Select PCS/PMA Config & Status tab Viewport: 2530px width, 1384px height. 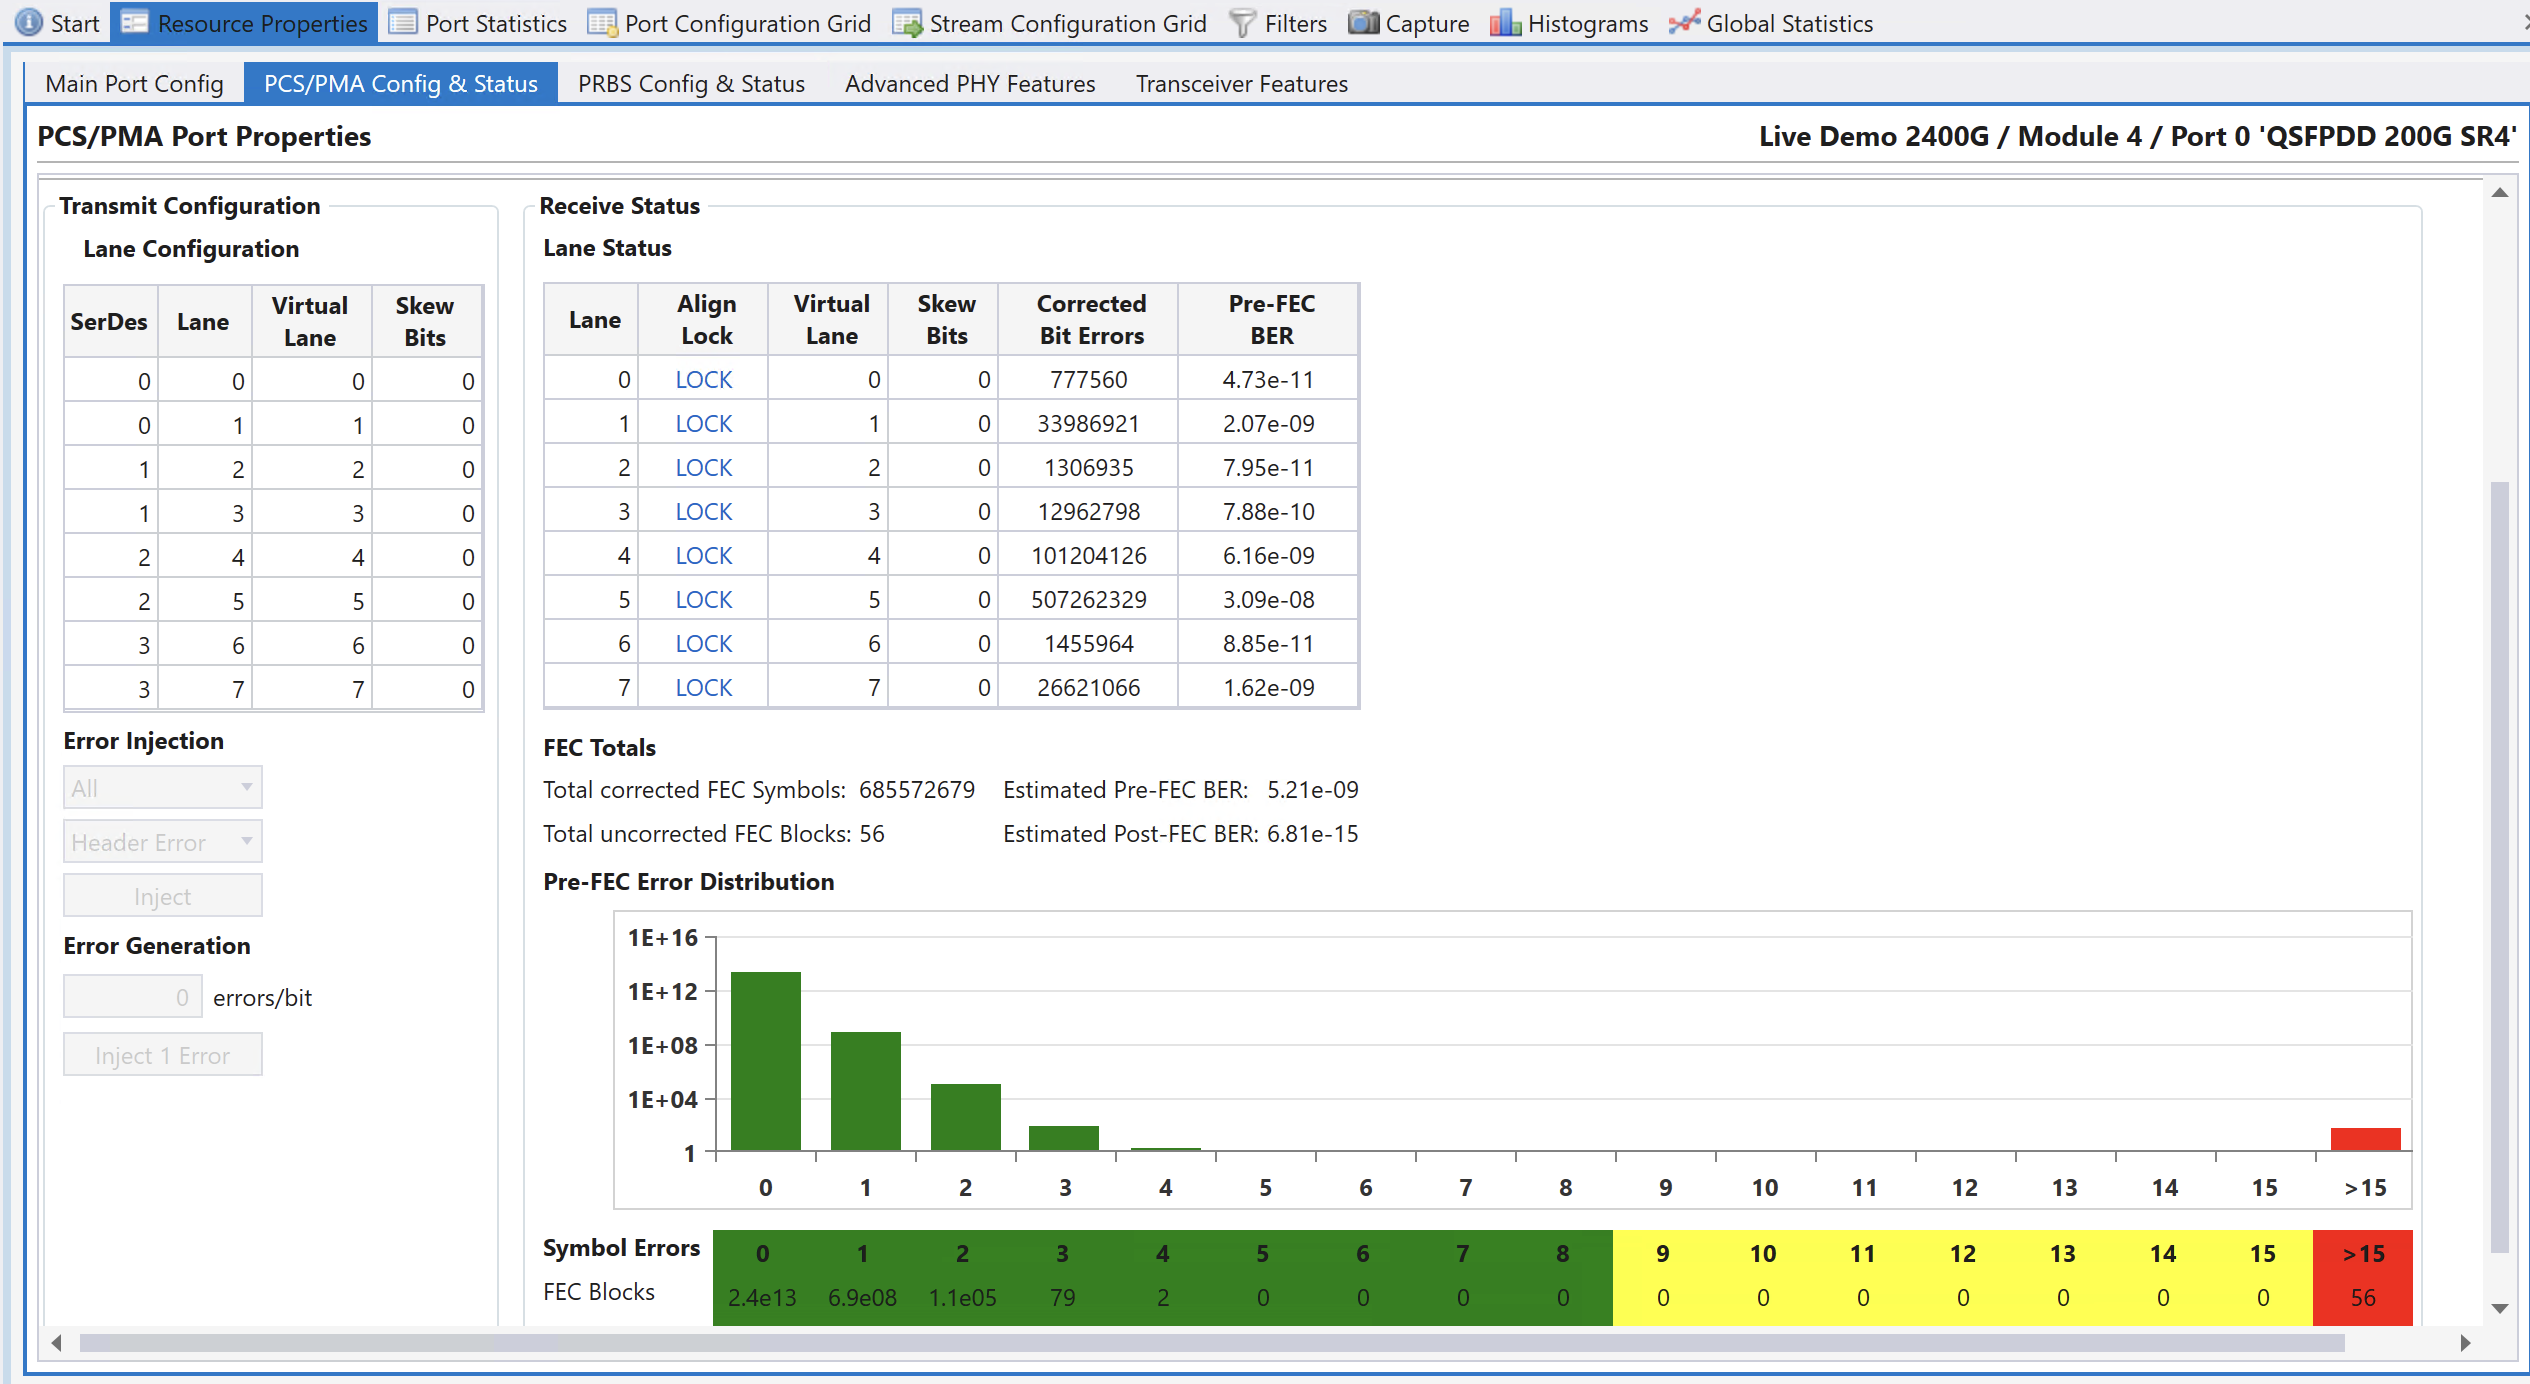point(400,83)
